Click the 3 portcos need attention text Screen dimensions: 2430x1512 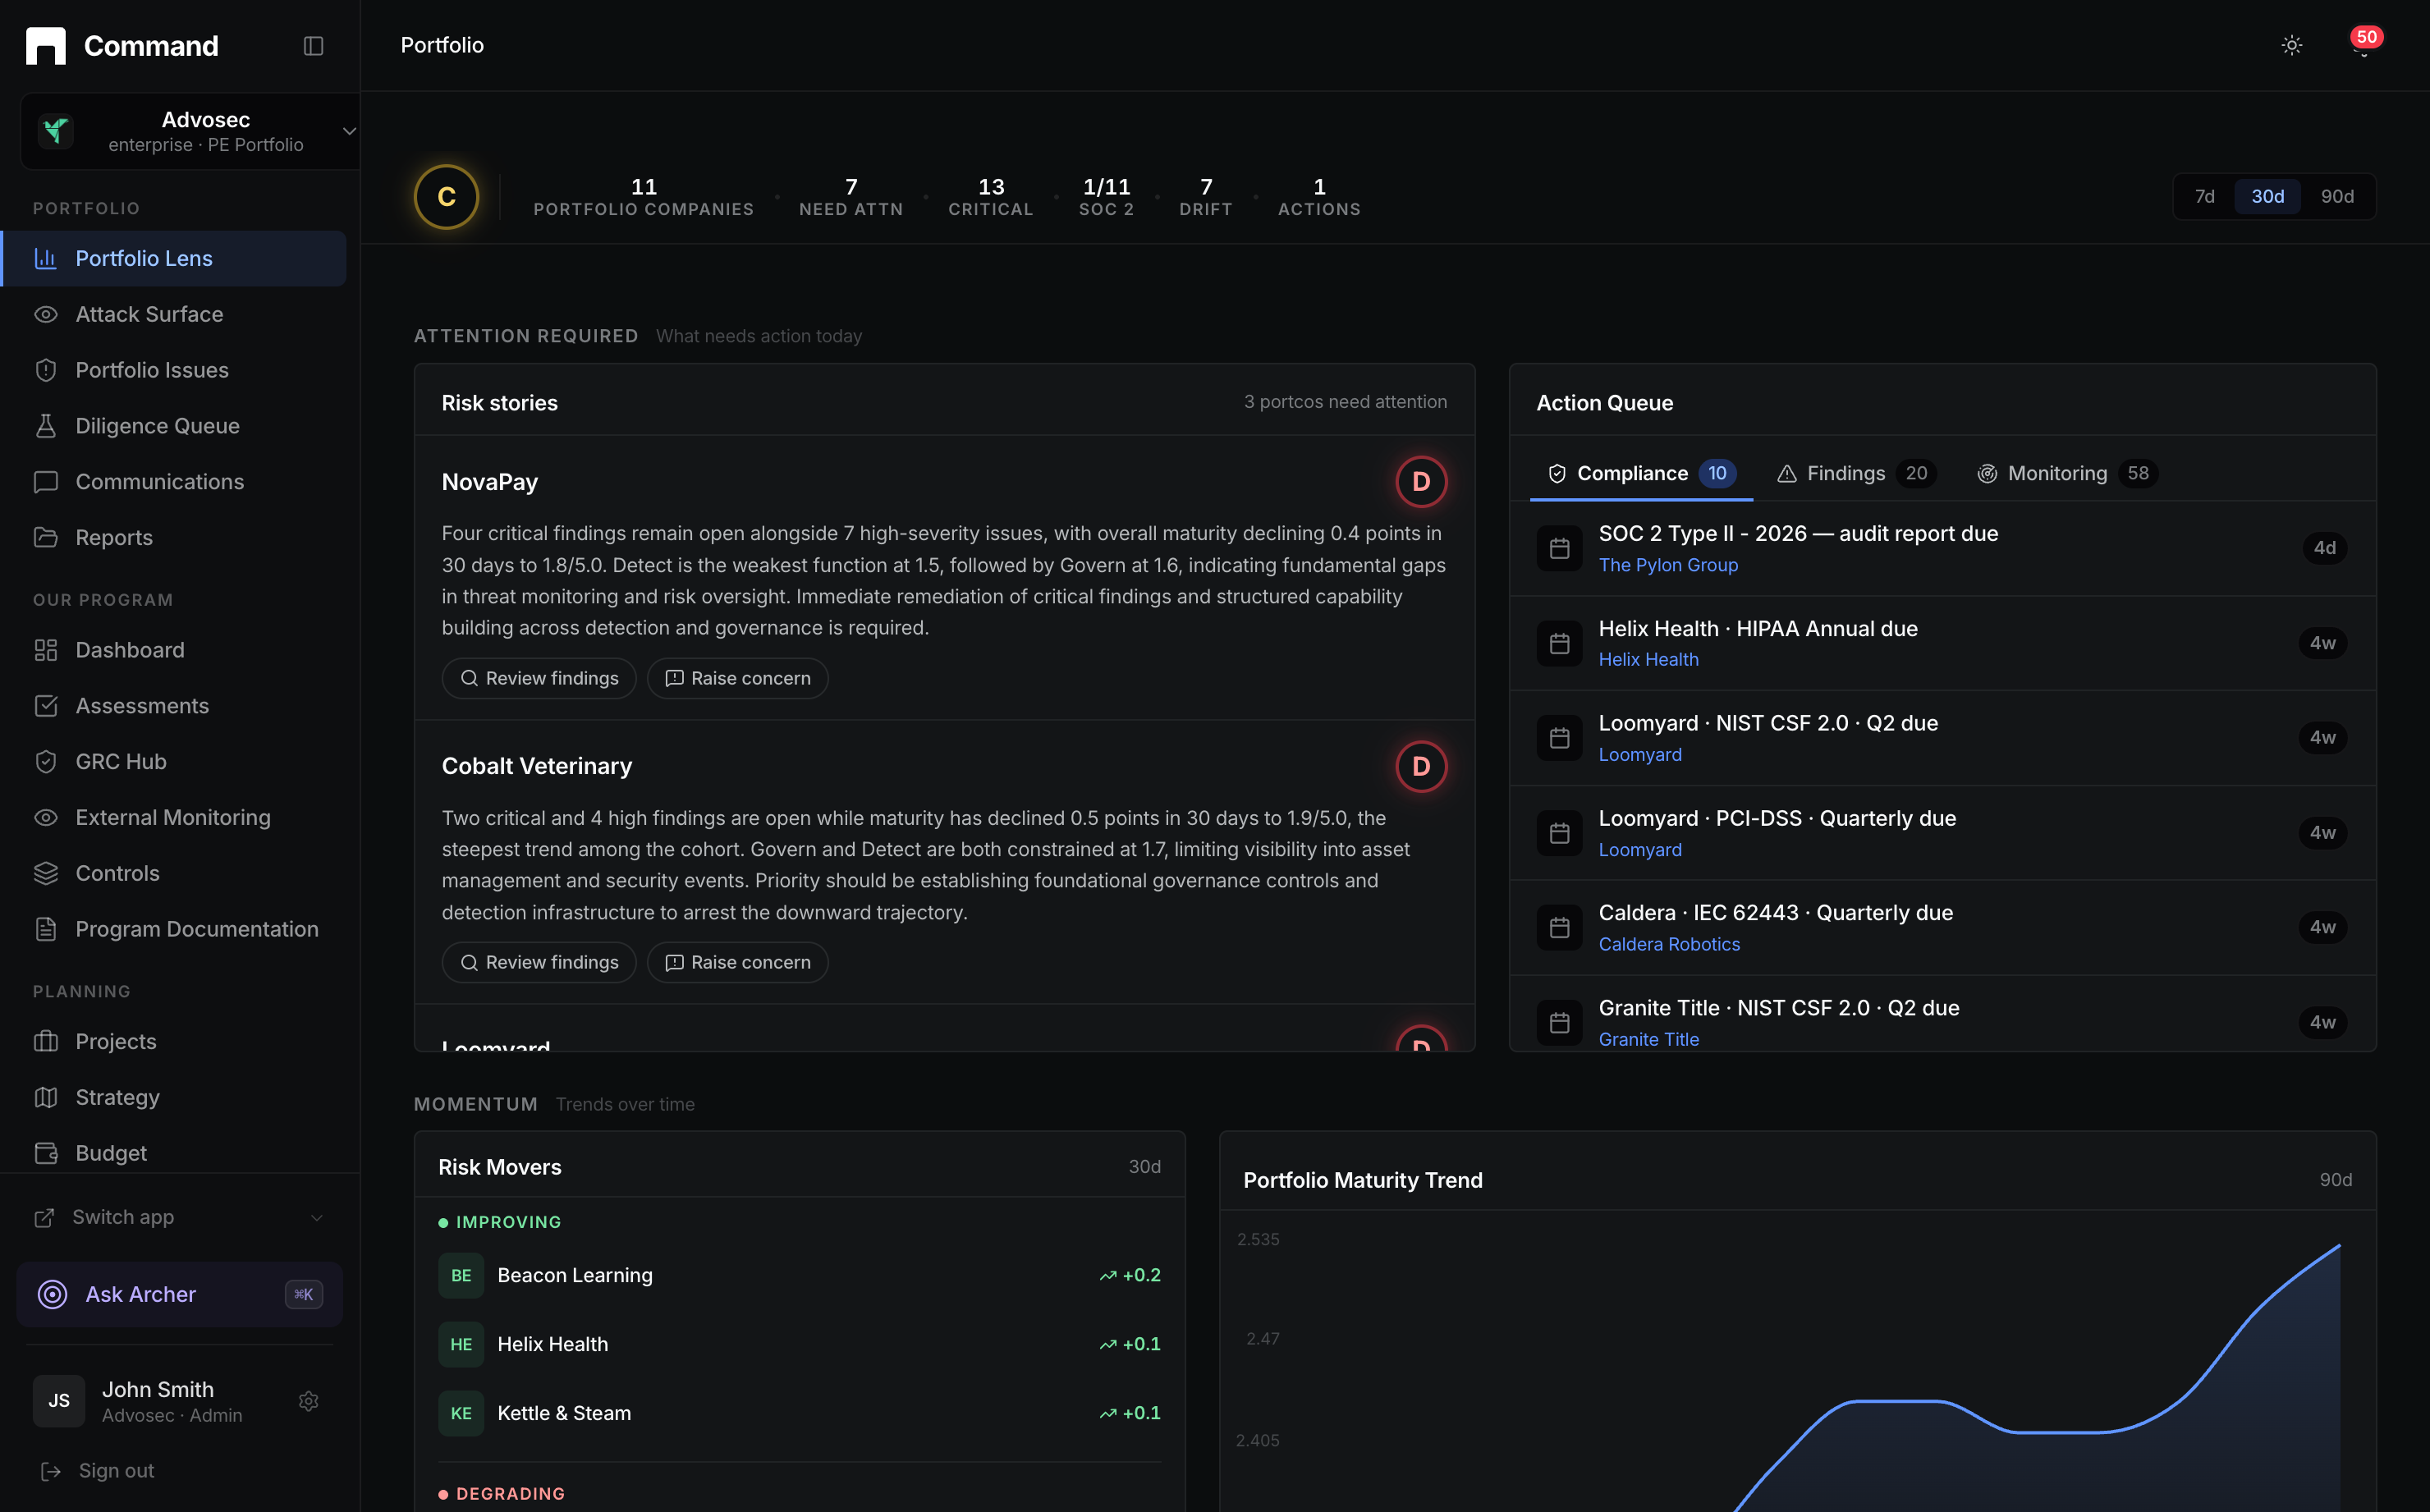point(1345,402)
